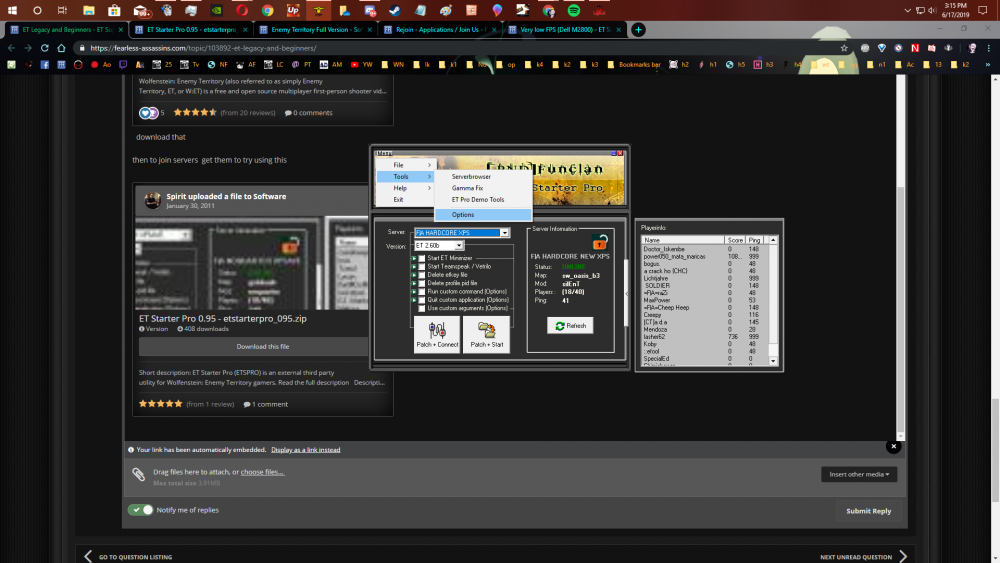
Task: Click the Patch + Connect button
Action: coord(437,334)
